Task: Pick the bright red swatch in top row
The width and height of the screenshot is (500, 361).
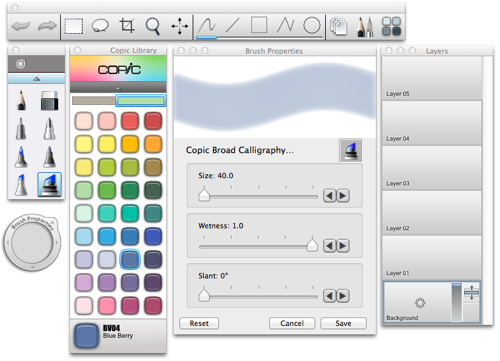Action: (130, 121)
